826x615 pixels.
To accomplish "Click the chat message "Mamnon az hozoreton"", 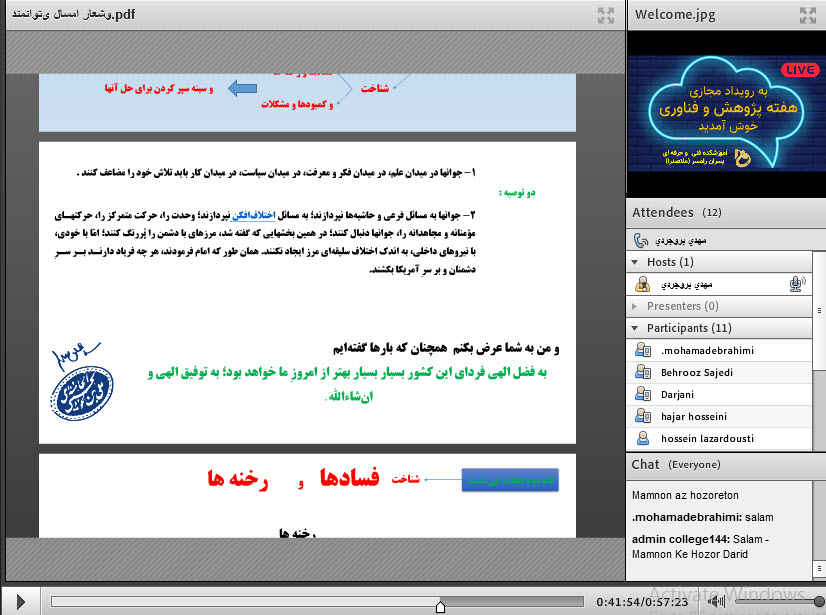I will (x=685, y=495).
